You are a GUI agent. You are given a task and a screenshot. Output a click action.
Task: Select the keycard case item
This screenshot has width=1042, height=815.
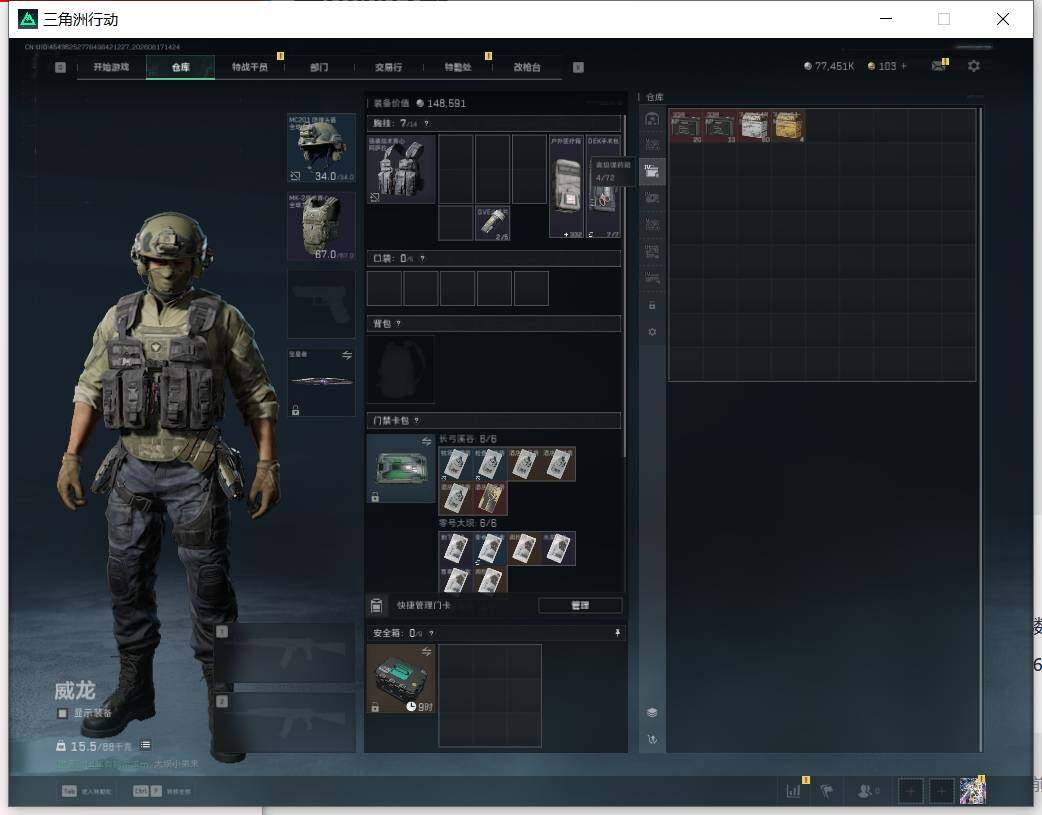coord(401,469)
